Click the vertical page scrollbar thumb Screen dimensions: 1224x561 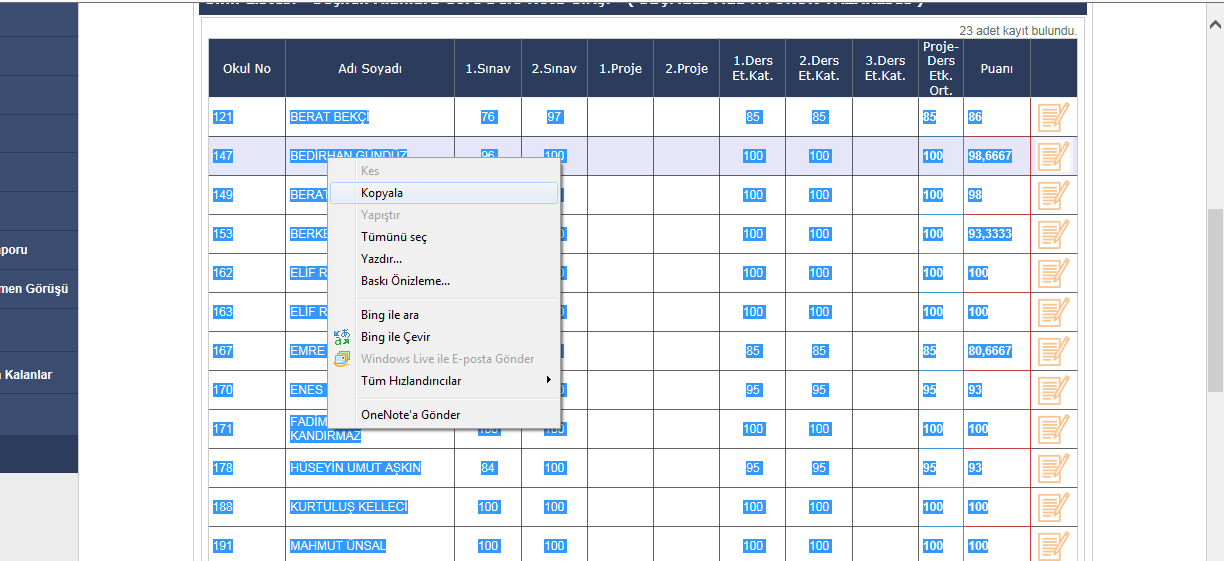coord(1215,299)
